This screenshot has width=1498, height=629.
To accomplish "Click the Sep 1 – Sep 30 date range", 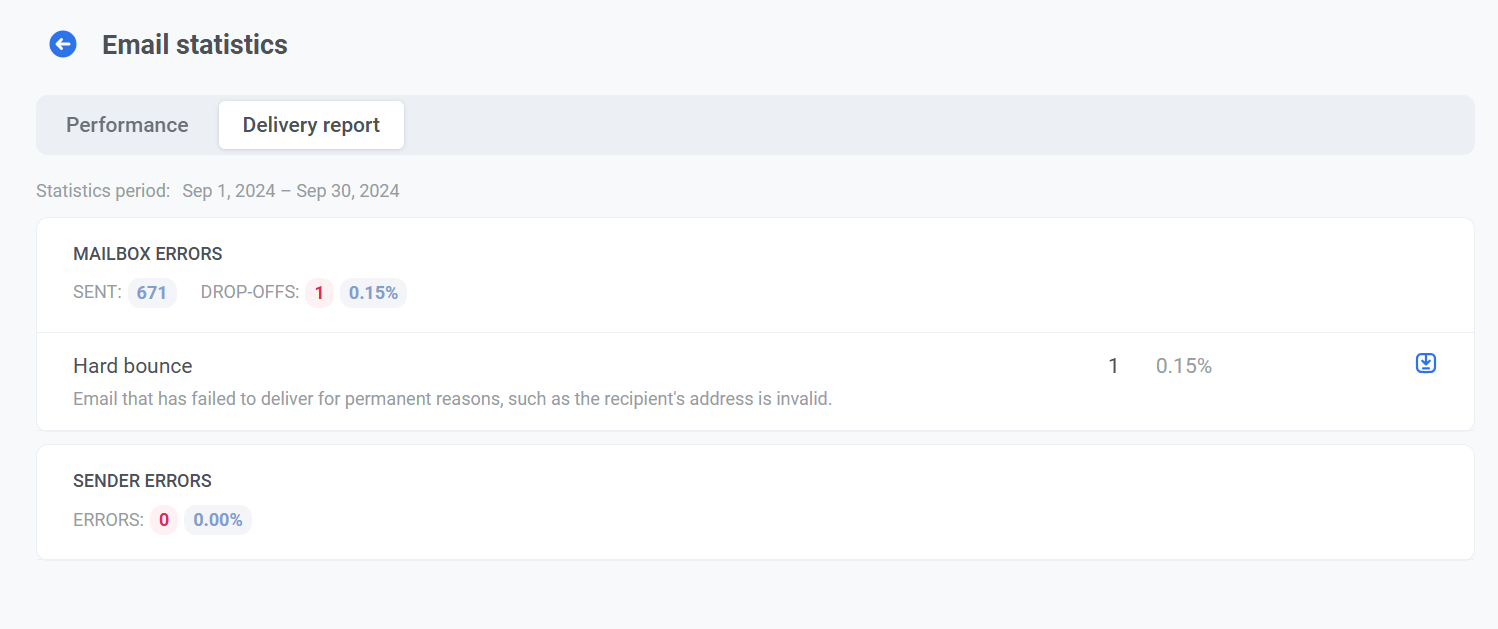I will (290, 191).
